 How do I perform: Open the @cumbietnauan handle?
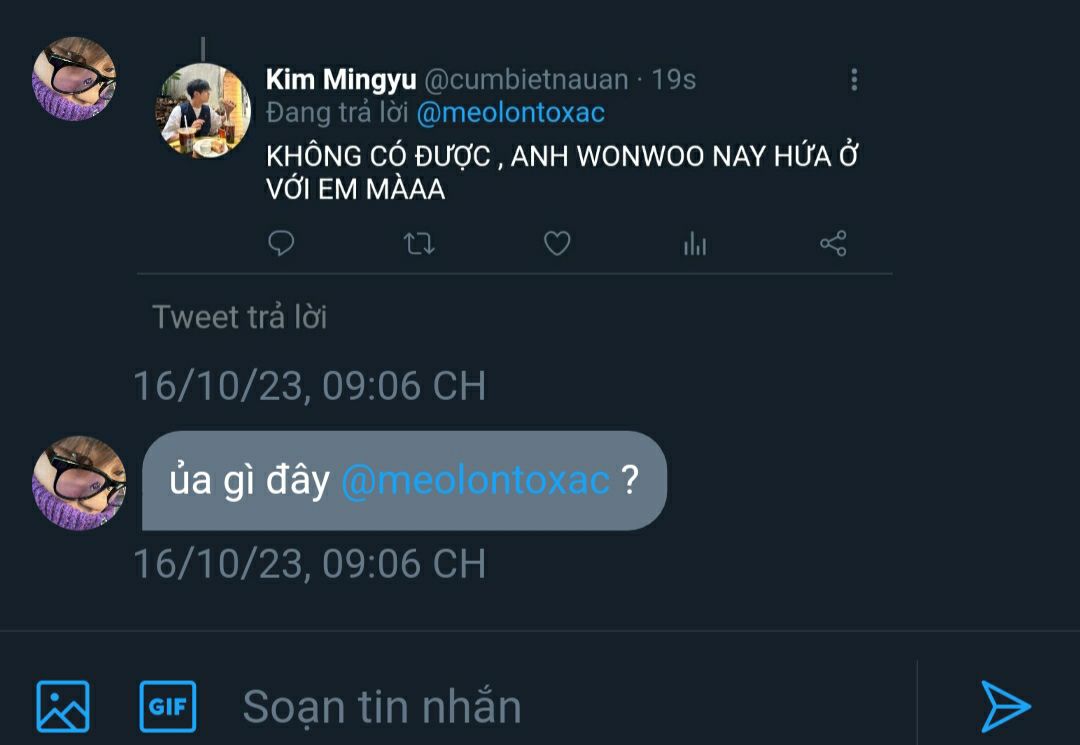(526, 80)
